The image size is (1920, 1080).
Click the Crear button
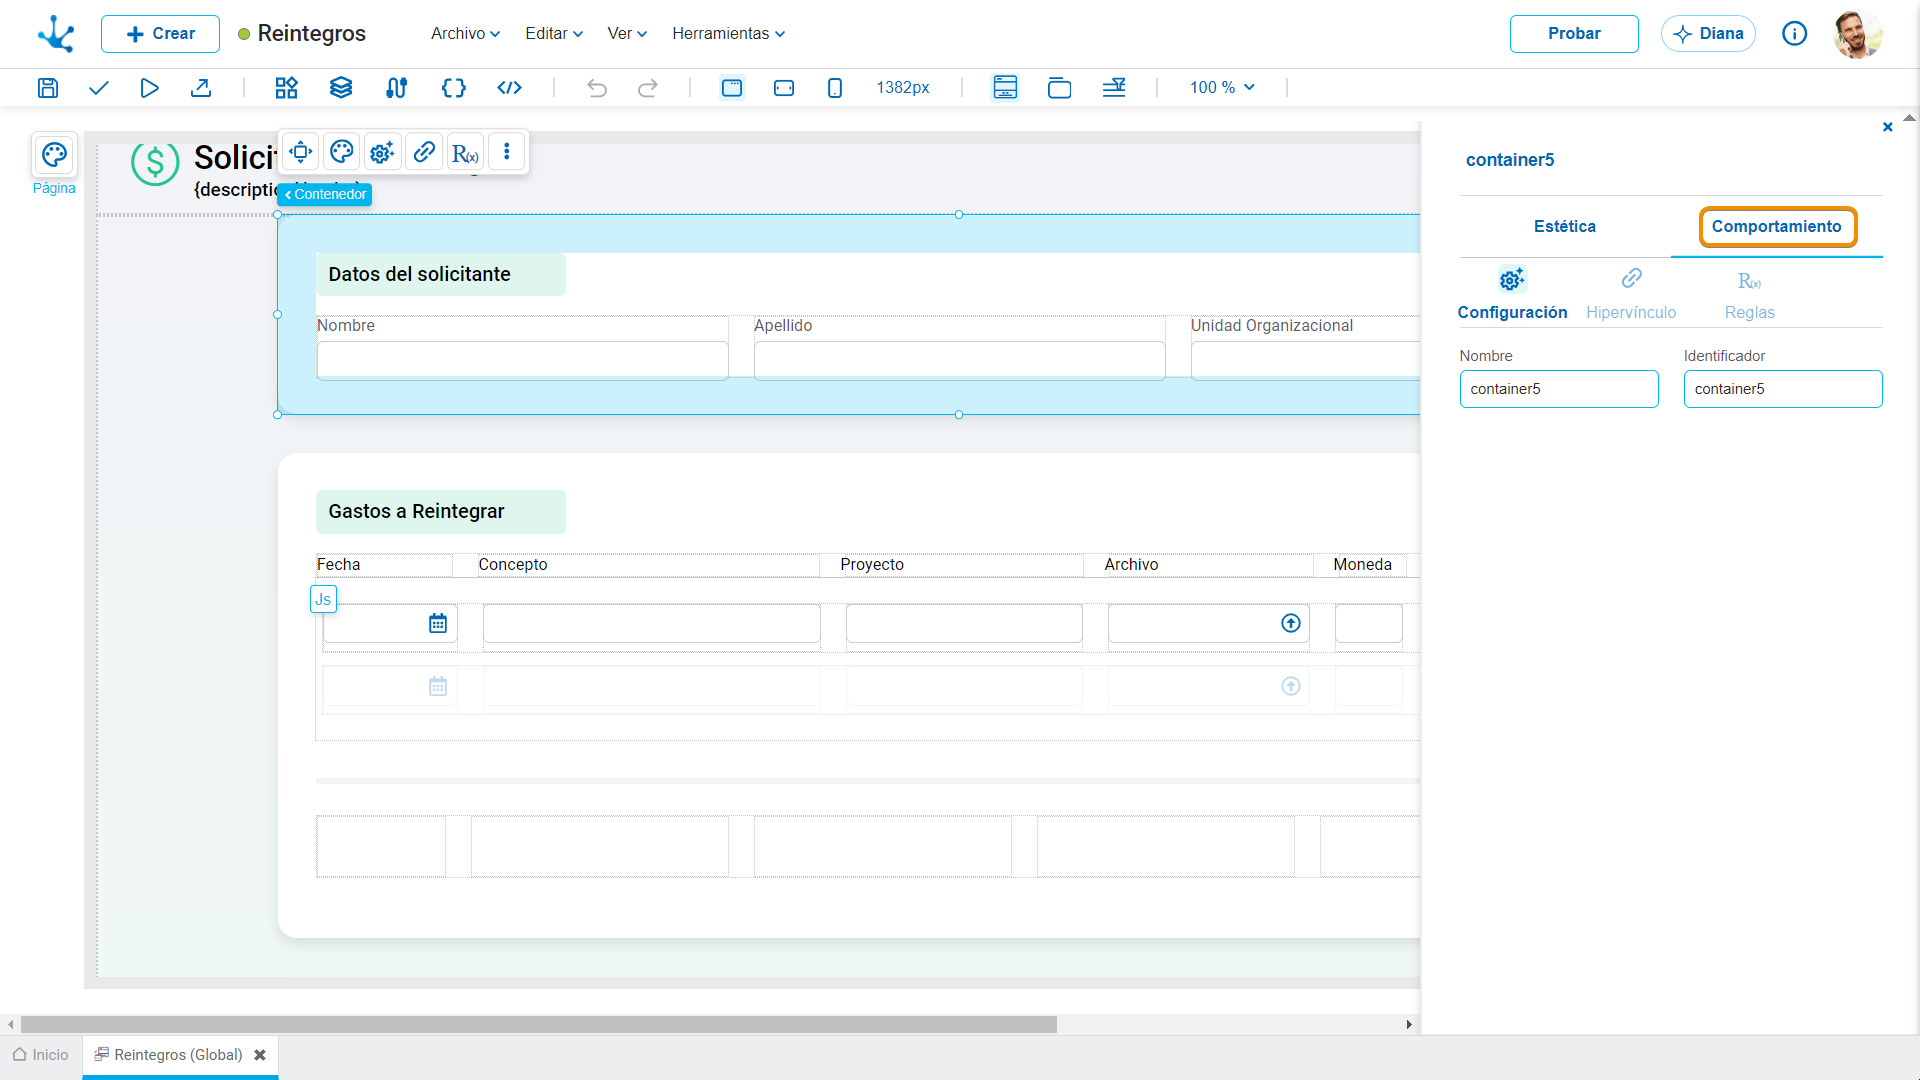pyautogui.click(x=160, y=34)
